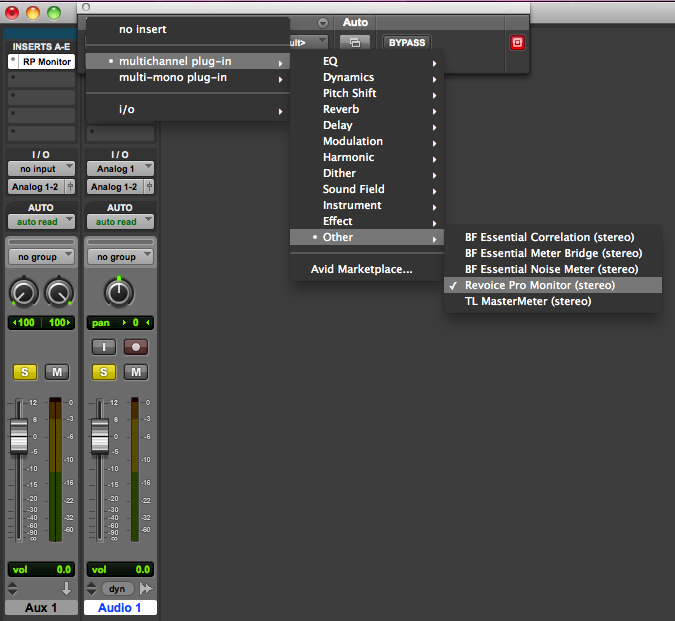Choose 'no insert' from the insert menu

coord(142,29)
